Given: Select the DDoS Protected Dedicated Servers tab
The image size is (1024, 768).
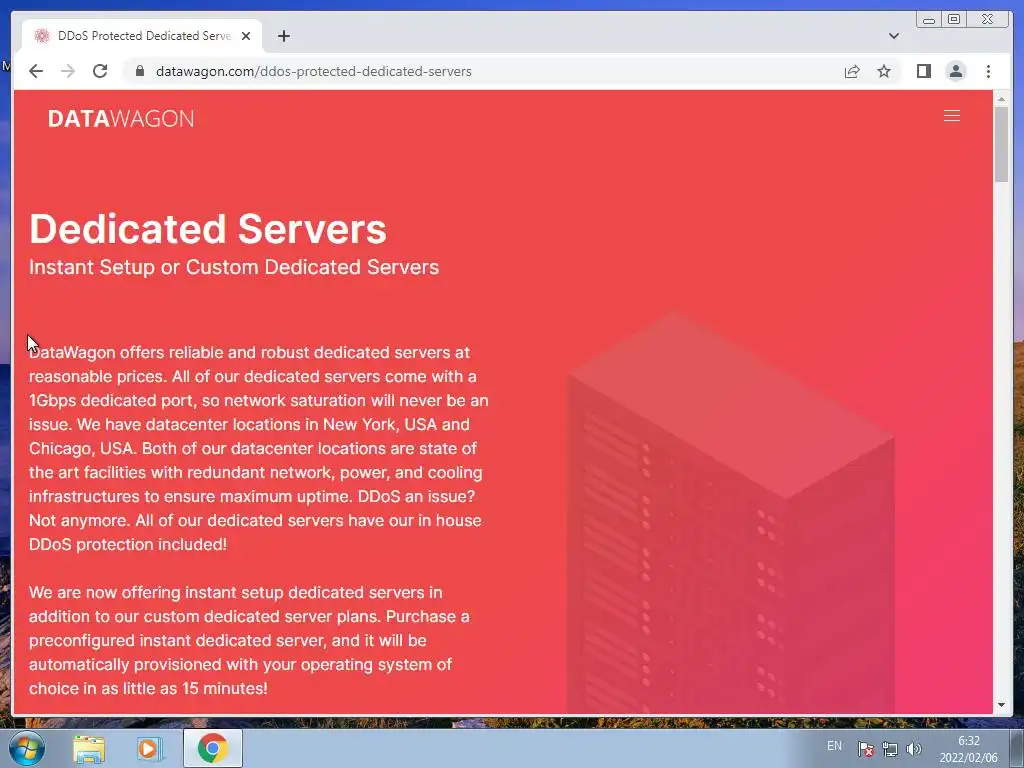Looking at the screenshot, I should (x=142, y=36).
